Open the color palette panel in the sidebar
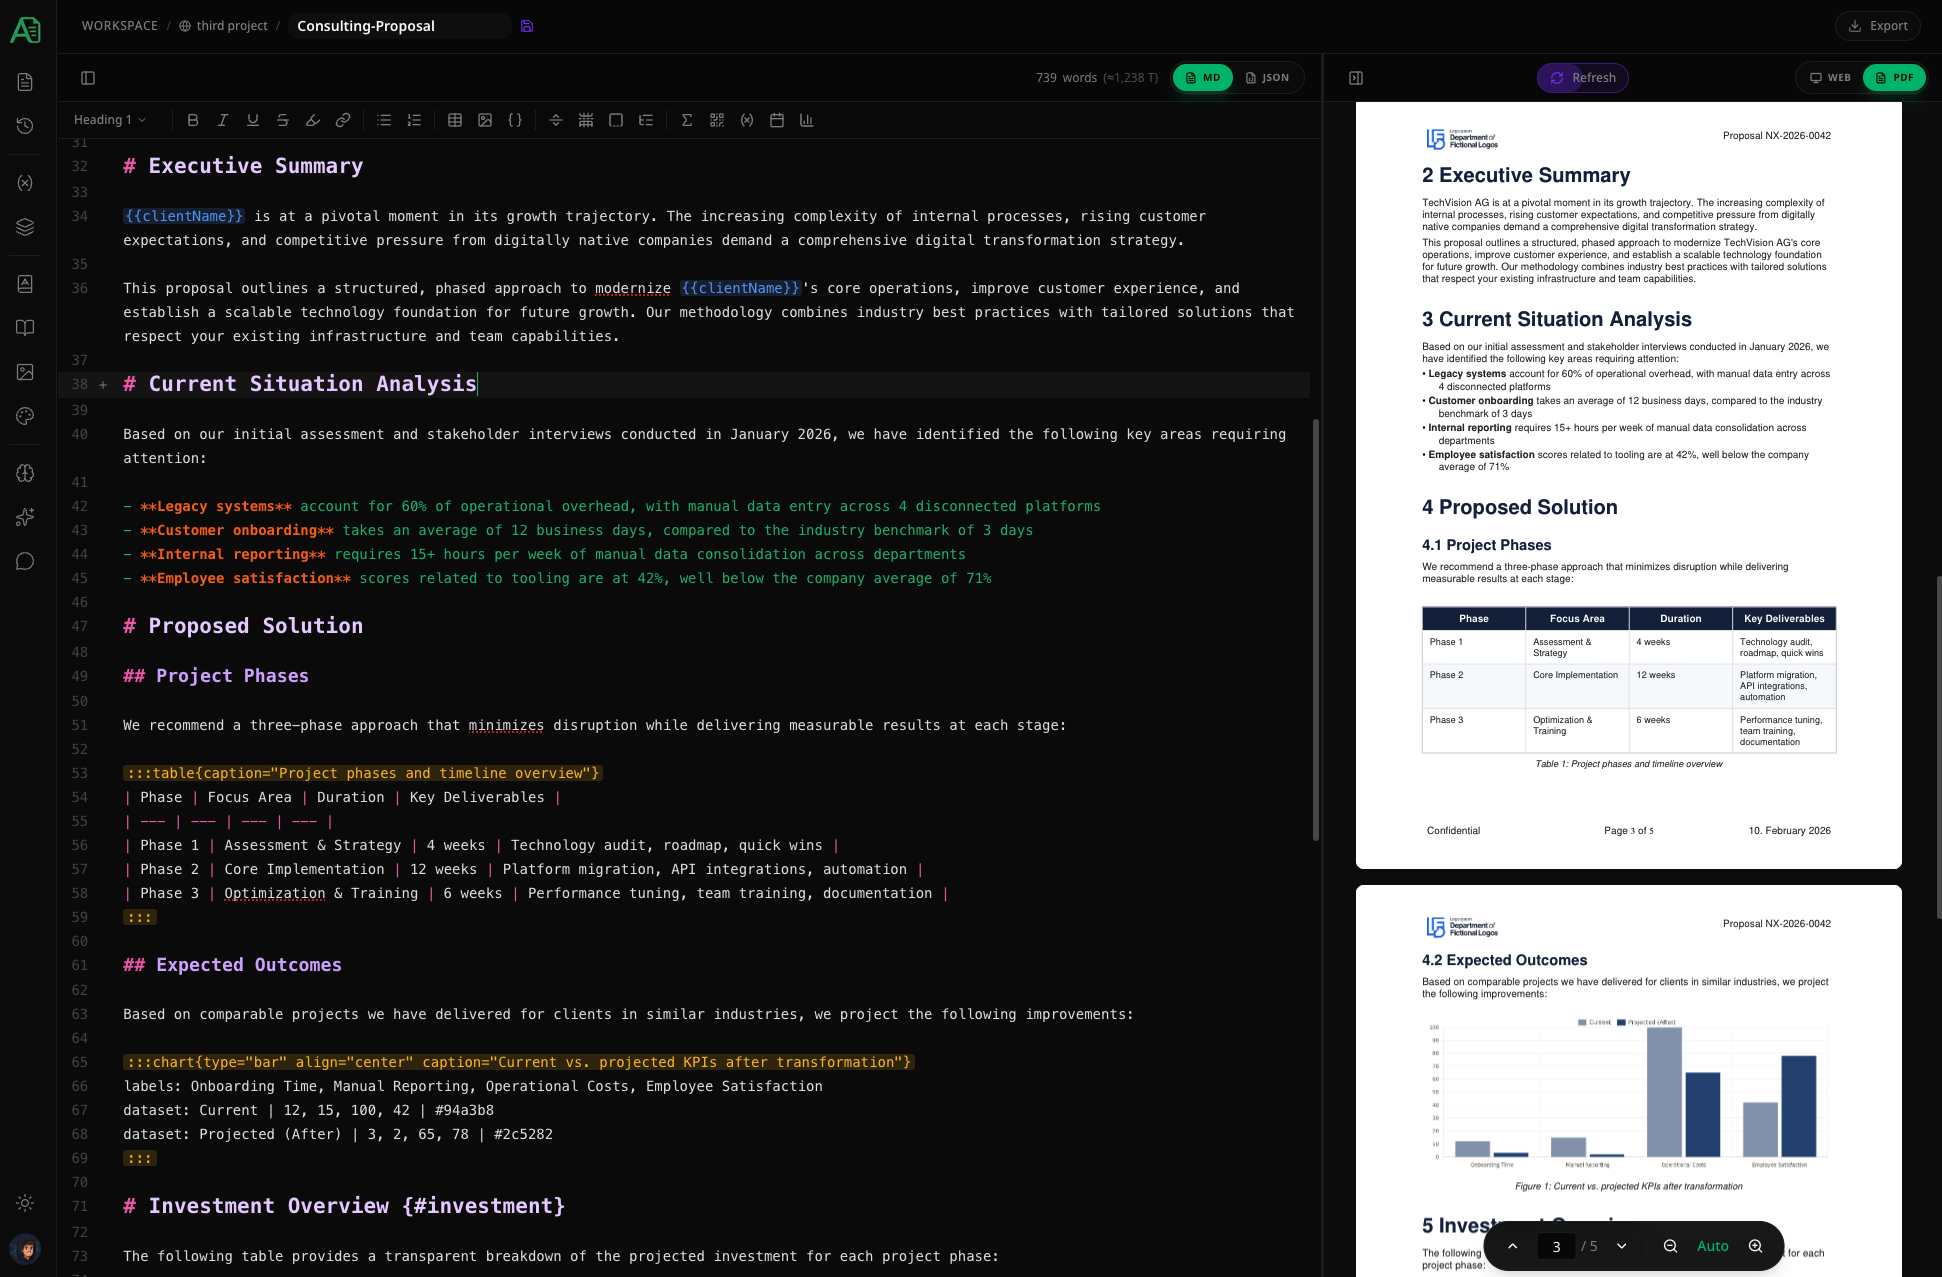1942x1277 pixels. 25,416
